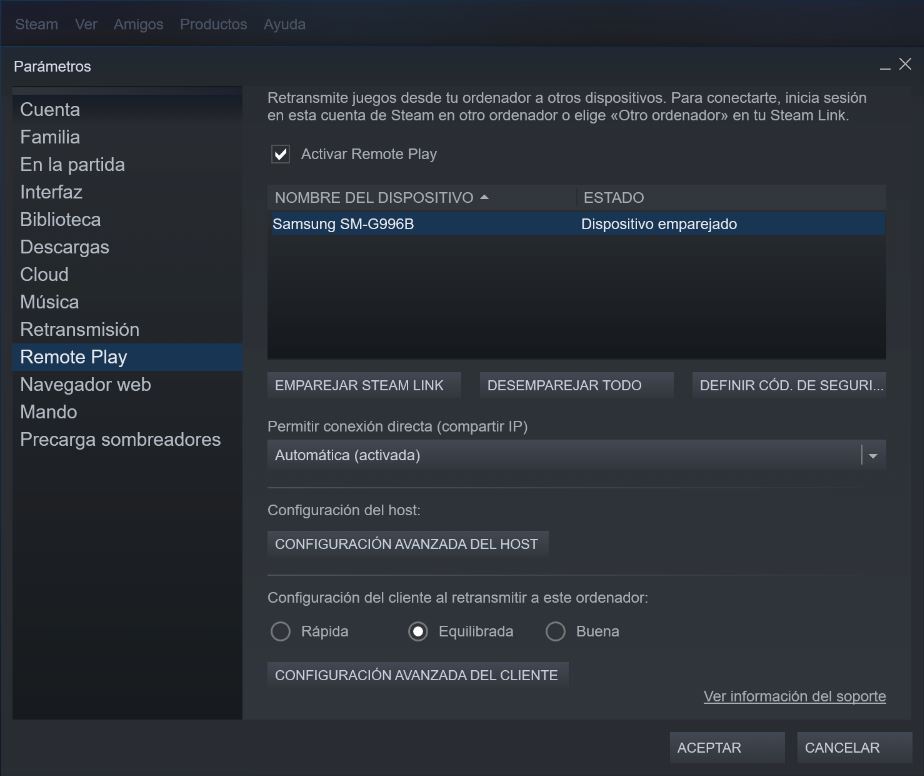Open Ver información del soporte link
Image resolution: width=924 pixels, height=776 pixels.
794,697
